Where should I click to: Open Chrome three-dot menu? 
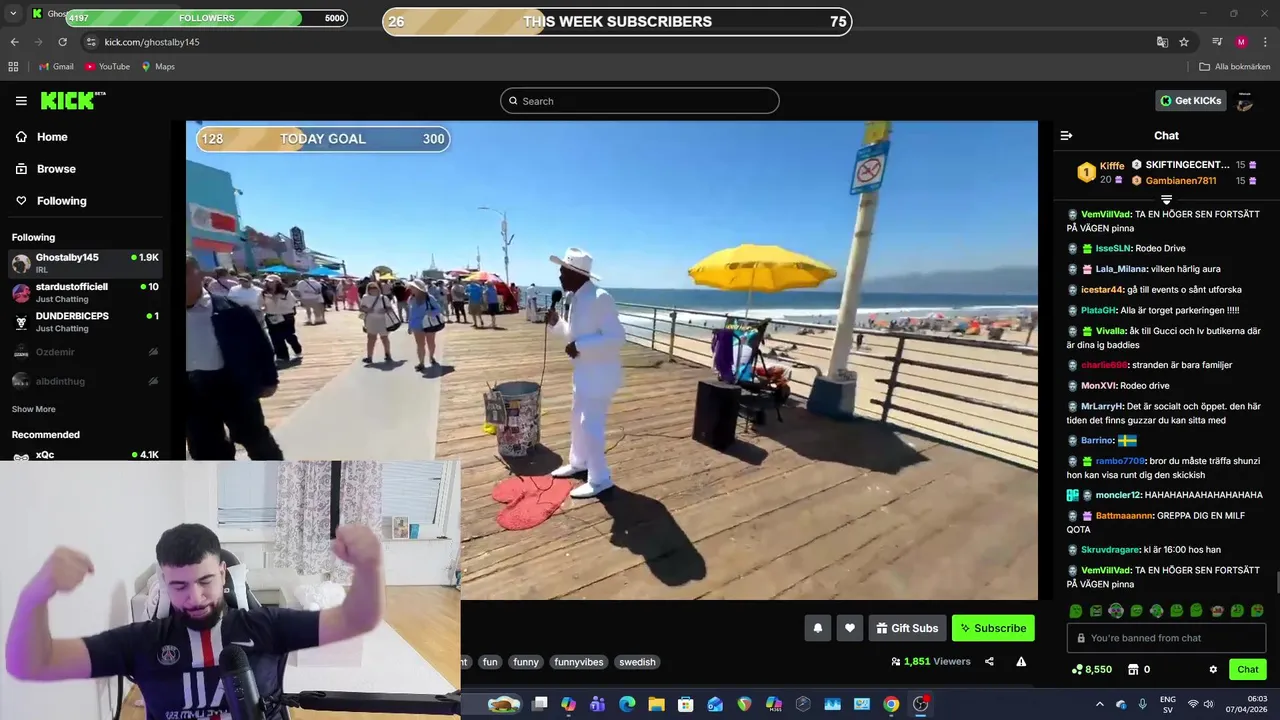pyautogui.click(x=1265, y=42)
